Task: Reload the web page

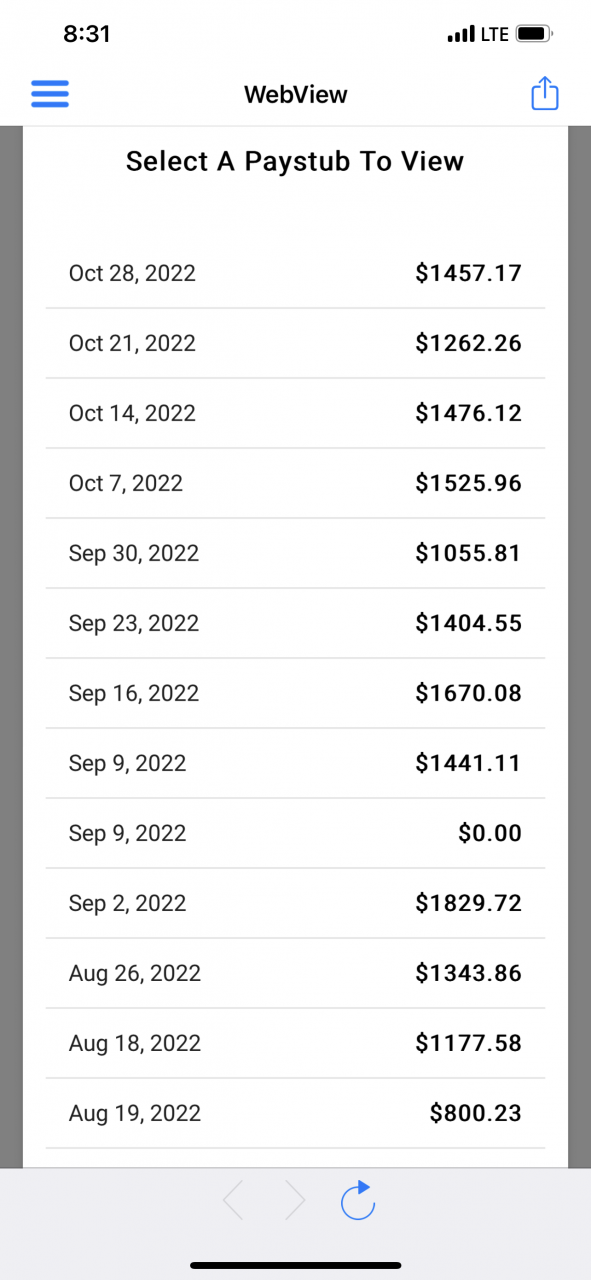Action: click(358, 1200)
